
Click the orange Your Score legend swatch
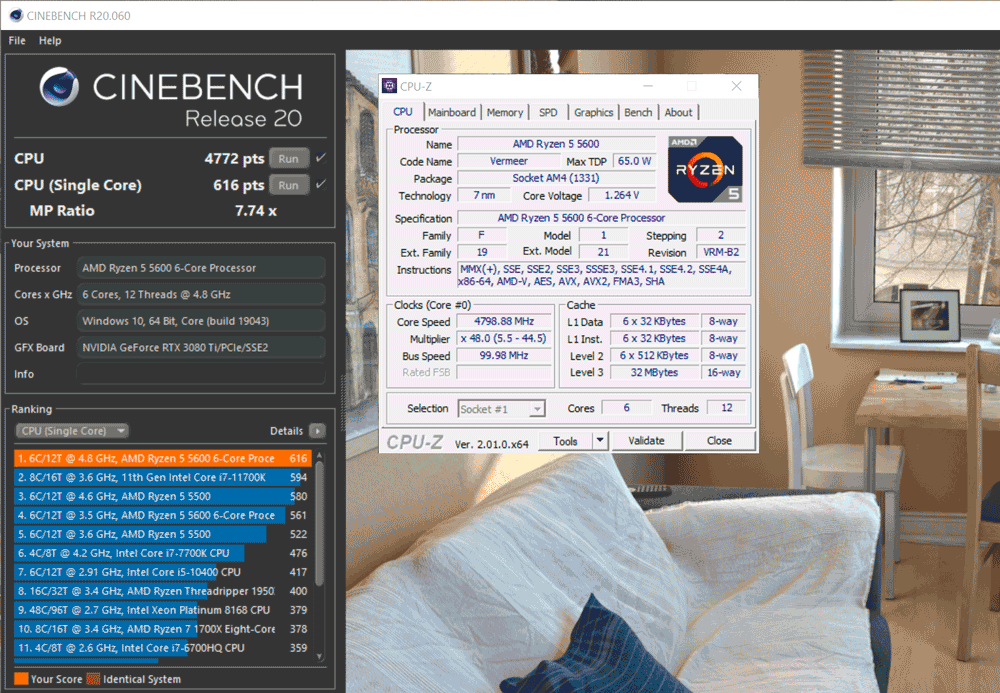(x=21, y=679)
